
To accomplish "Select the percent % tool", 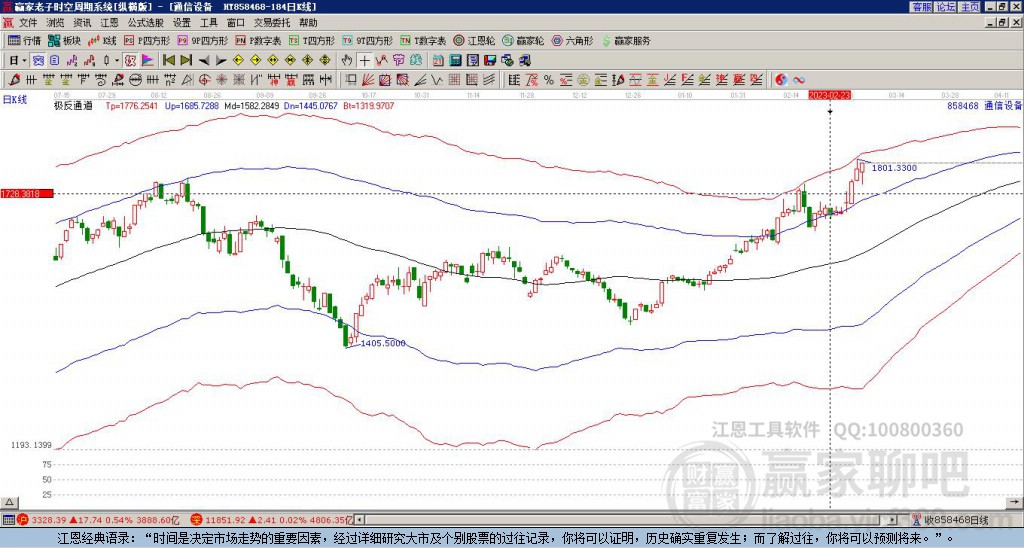I will click(x=549, y=80).
